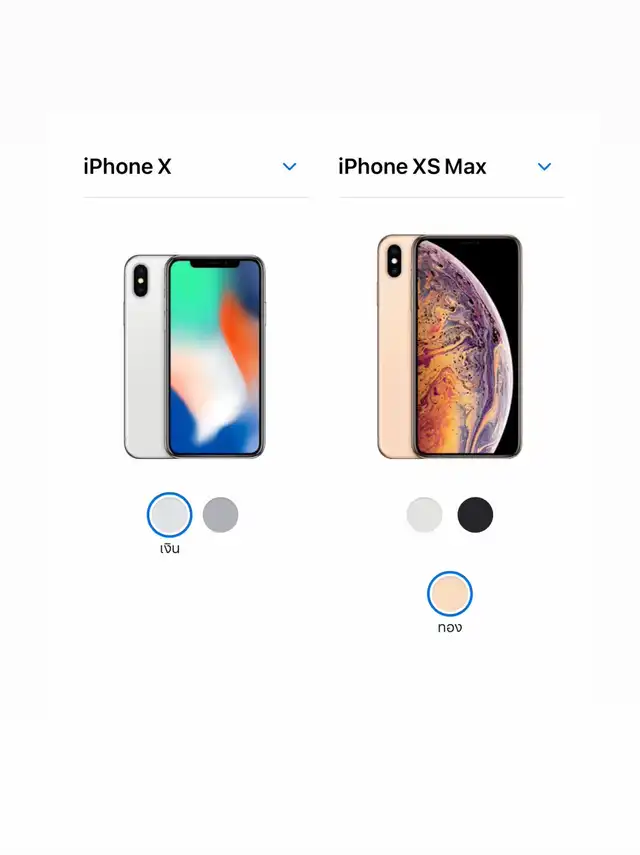640x855 pixels.
Task: Select the gold swatch for iPhone XS Max
Action: tap(450, 594)
